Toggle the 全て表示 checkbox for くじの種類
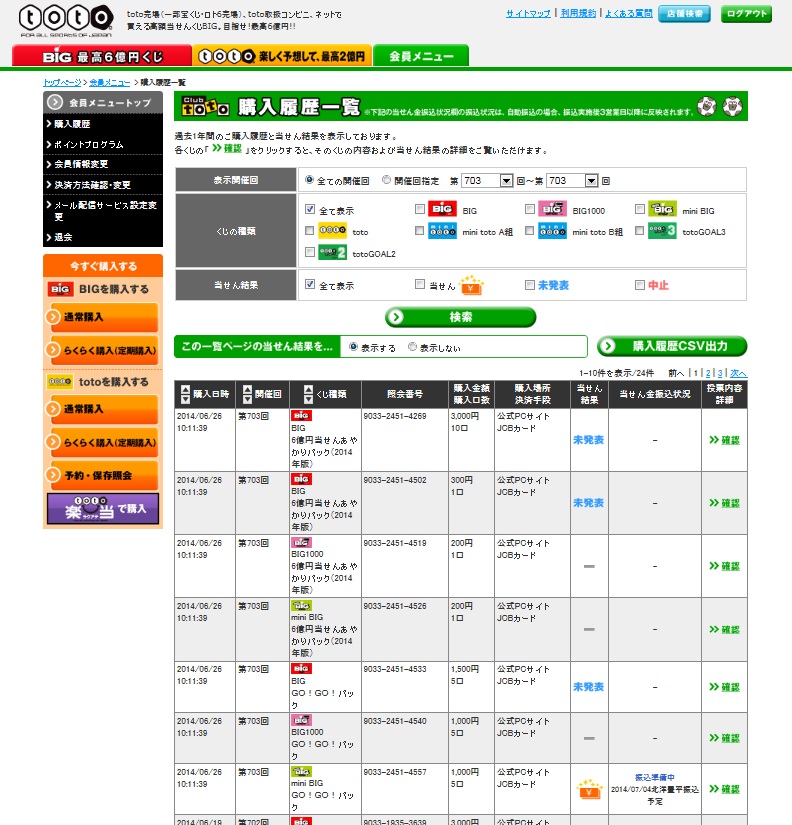The image size is (792, 825). coord(310,209)
